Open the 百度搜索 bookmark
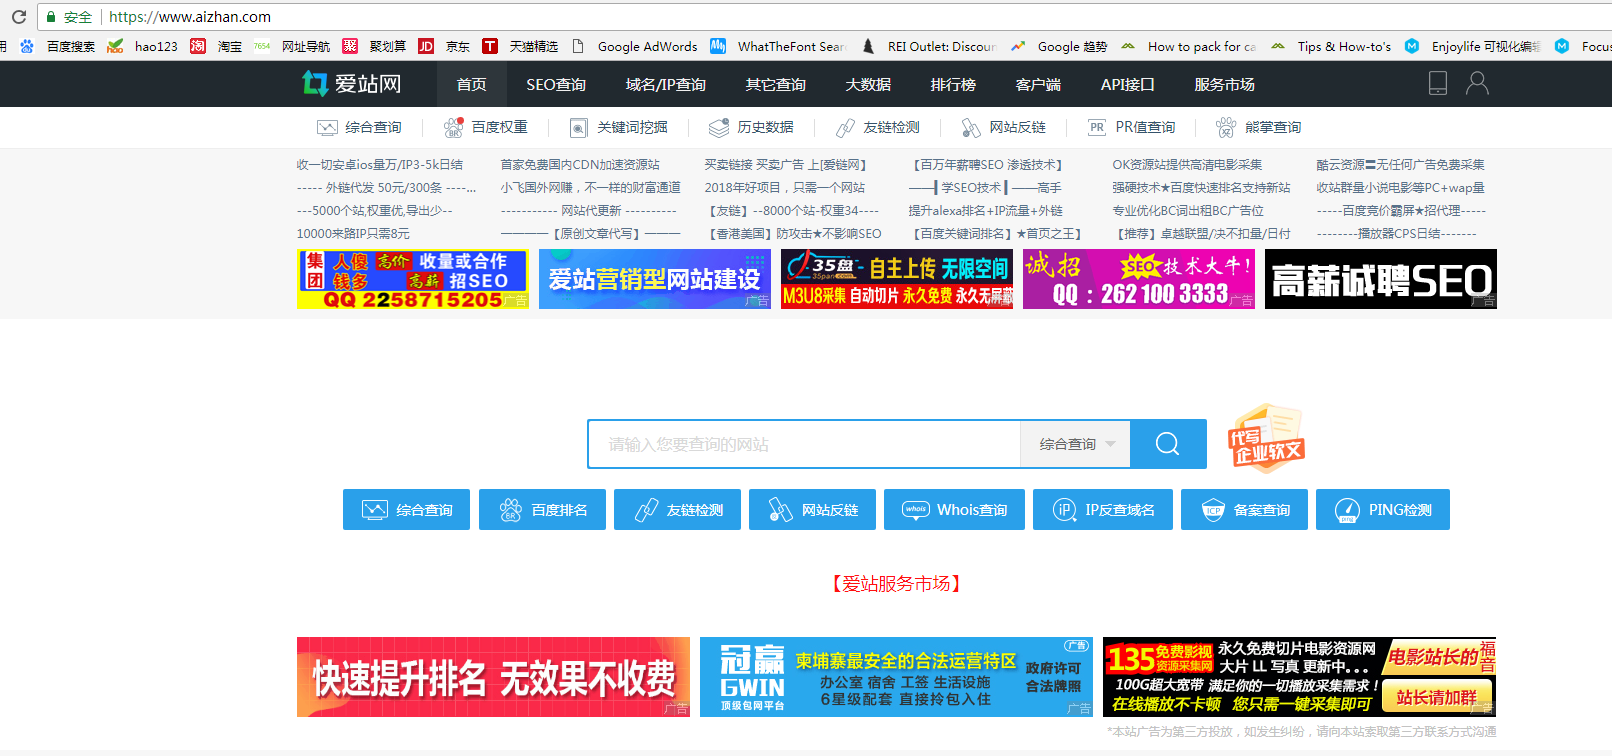Image resolution: width=1612 pixels, height=756 pixels. (58, 46)
